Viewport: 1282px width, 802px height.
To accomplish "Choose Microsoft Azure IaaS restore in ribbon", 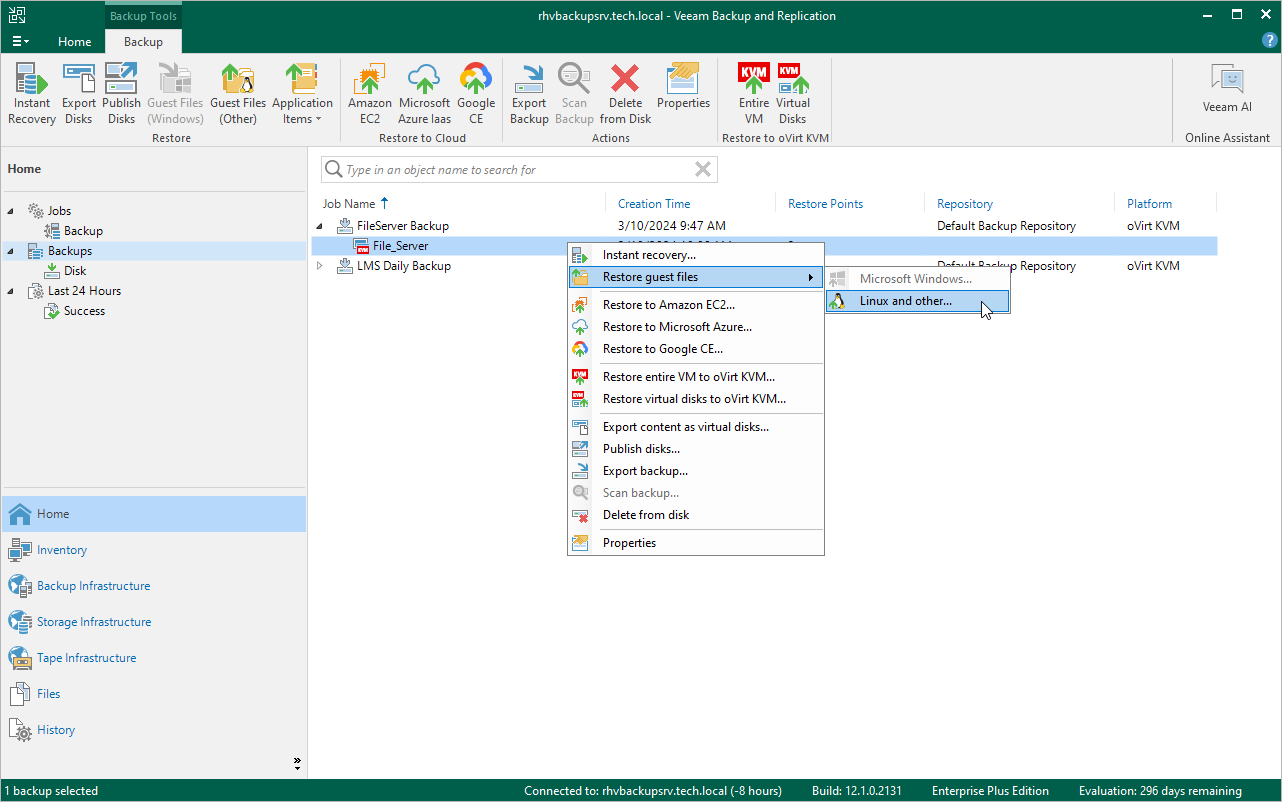I will tap(424, 93).
